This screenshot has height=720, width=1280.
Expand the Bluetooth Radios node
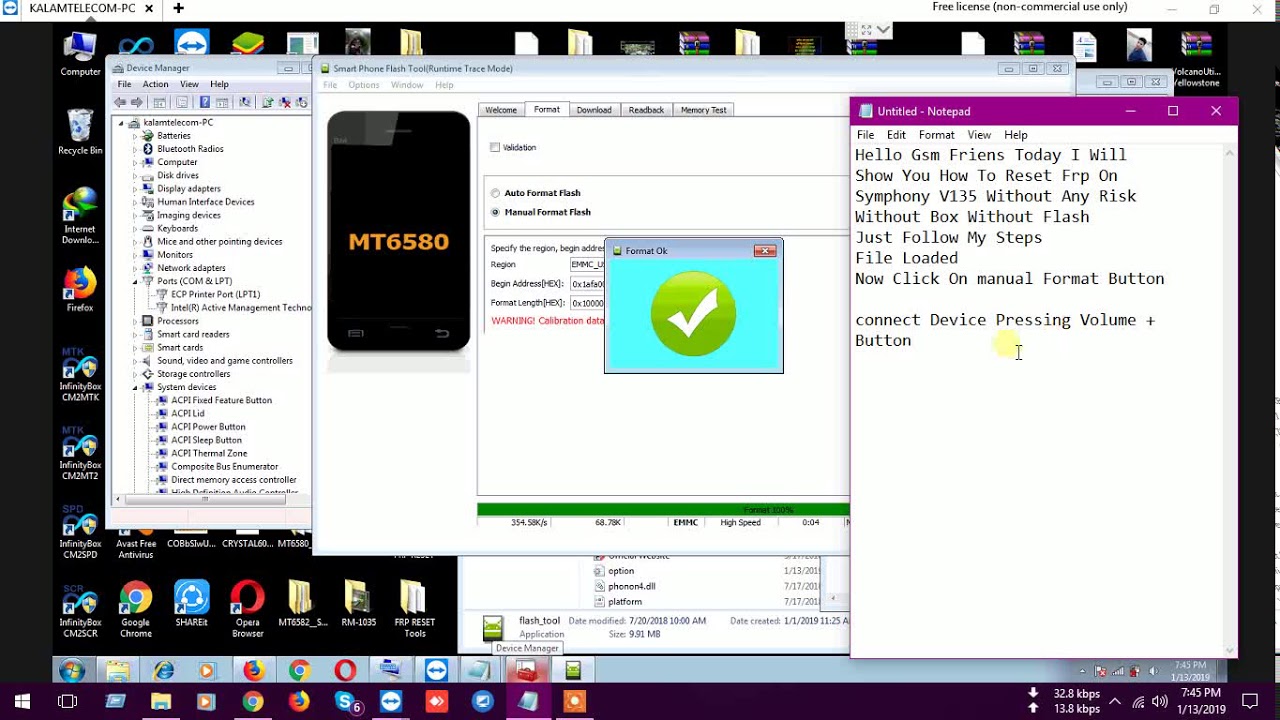pos(135,149)
